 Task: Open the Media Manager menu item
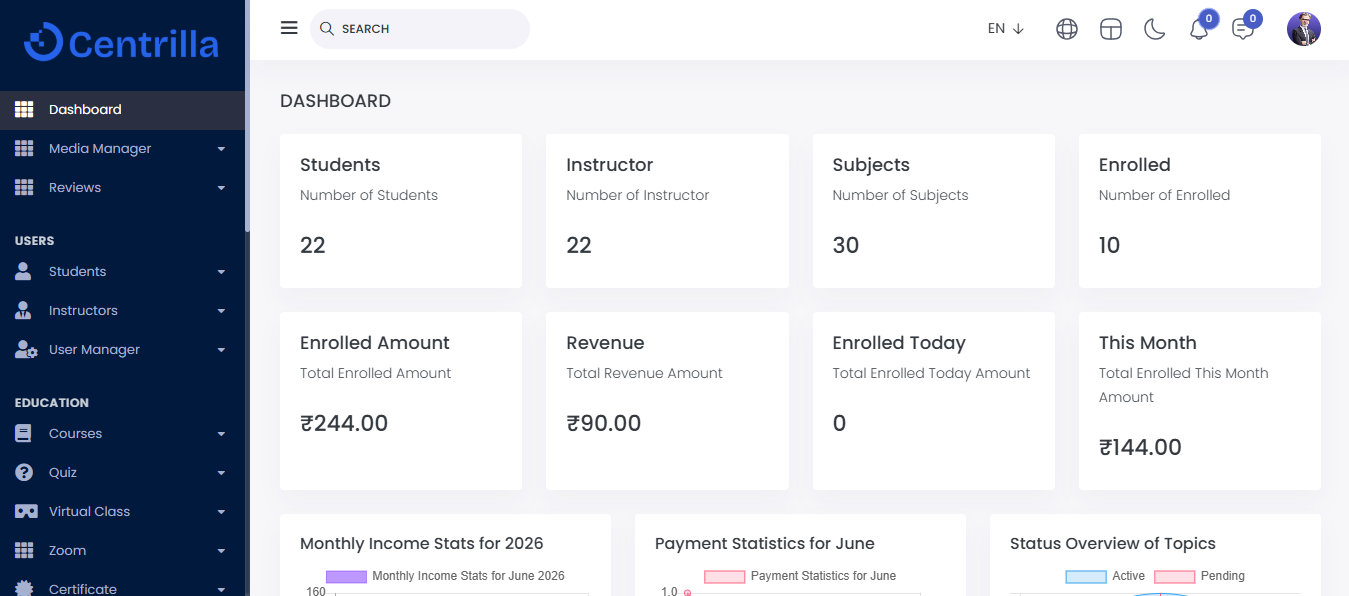[122, 149]
